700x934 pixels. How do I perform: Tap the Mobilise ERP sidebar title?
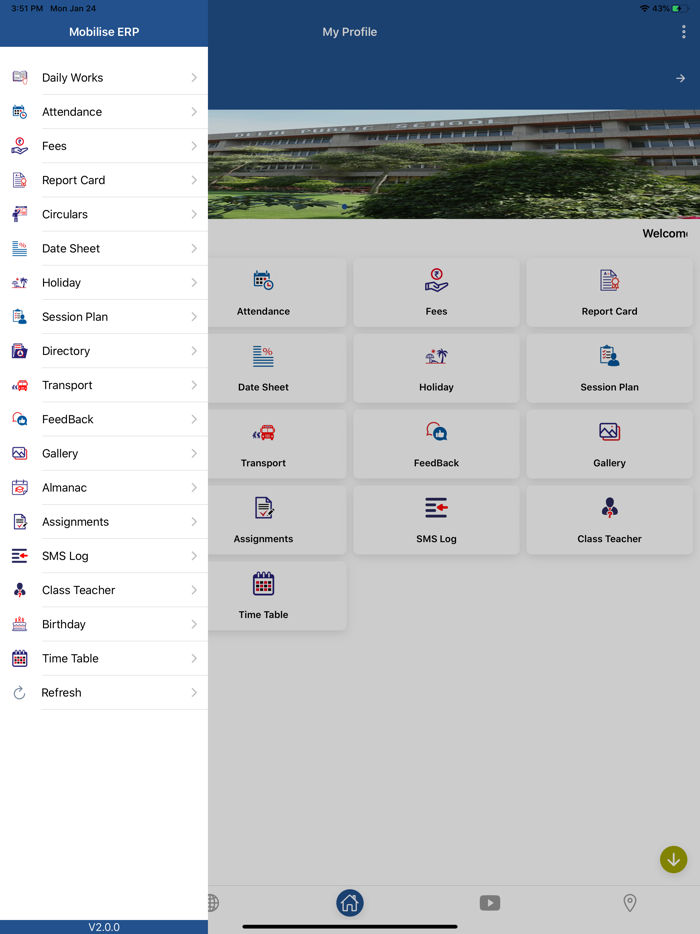104,32
